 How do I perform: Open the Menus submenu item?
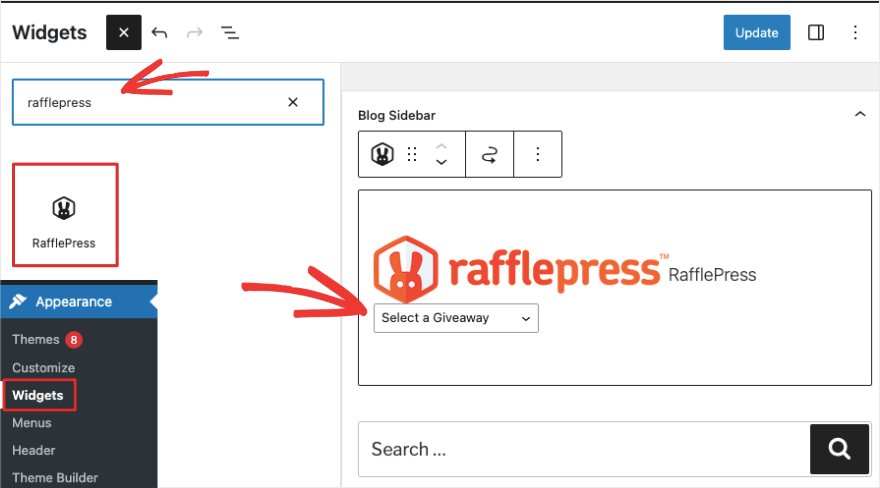click(x=32, y=422)
